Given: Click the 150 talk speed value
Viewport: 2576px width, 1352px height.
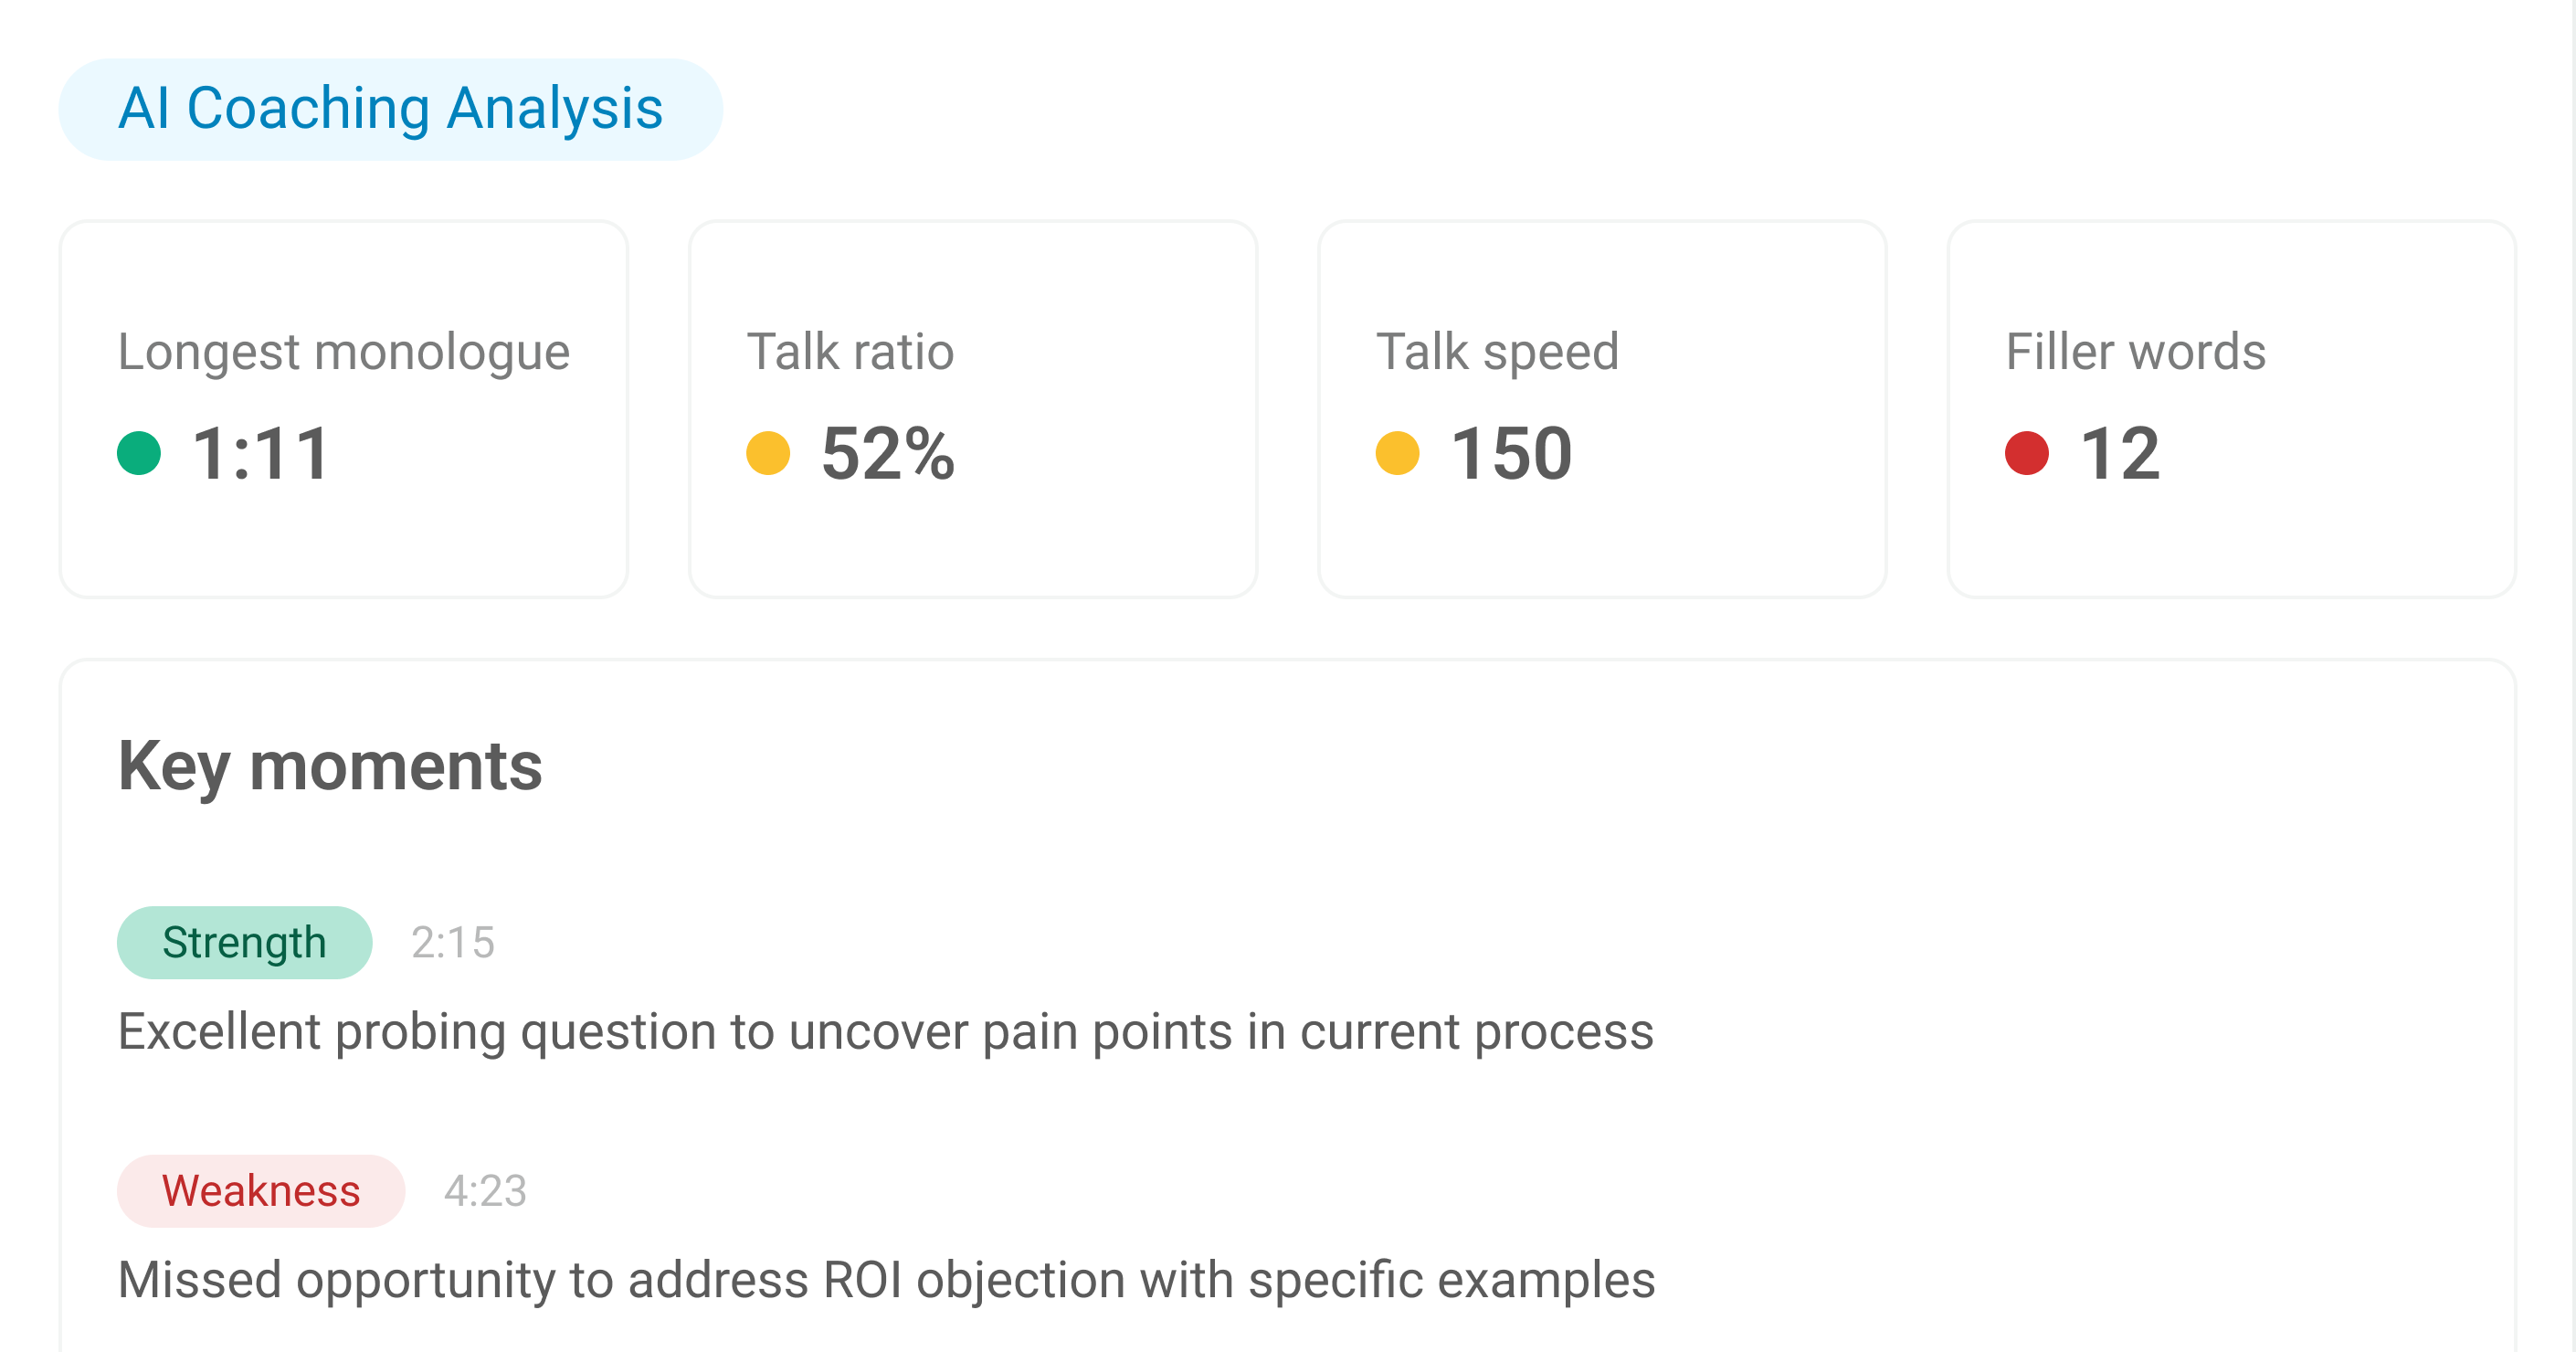Looking at the screenshot, I should [1510, 454].
